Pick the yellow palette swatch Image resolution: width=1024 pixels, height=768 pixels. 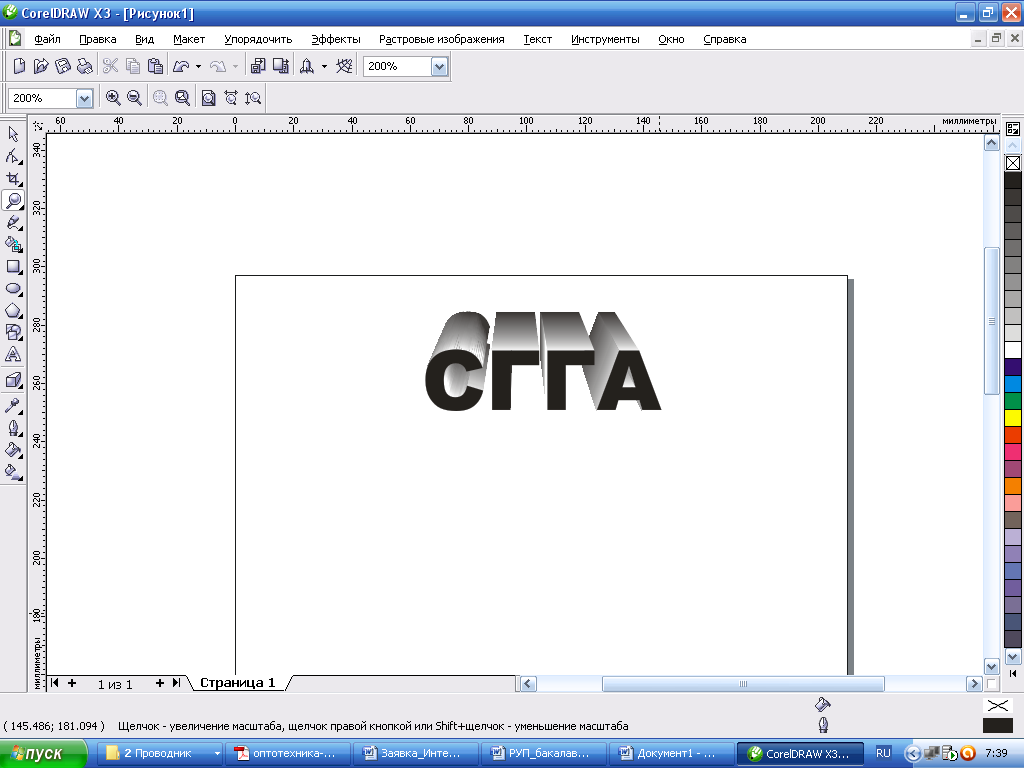click(x=1013, y=417)
